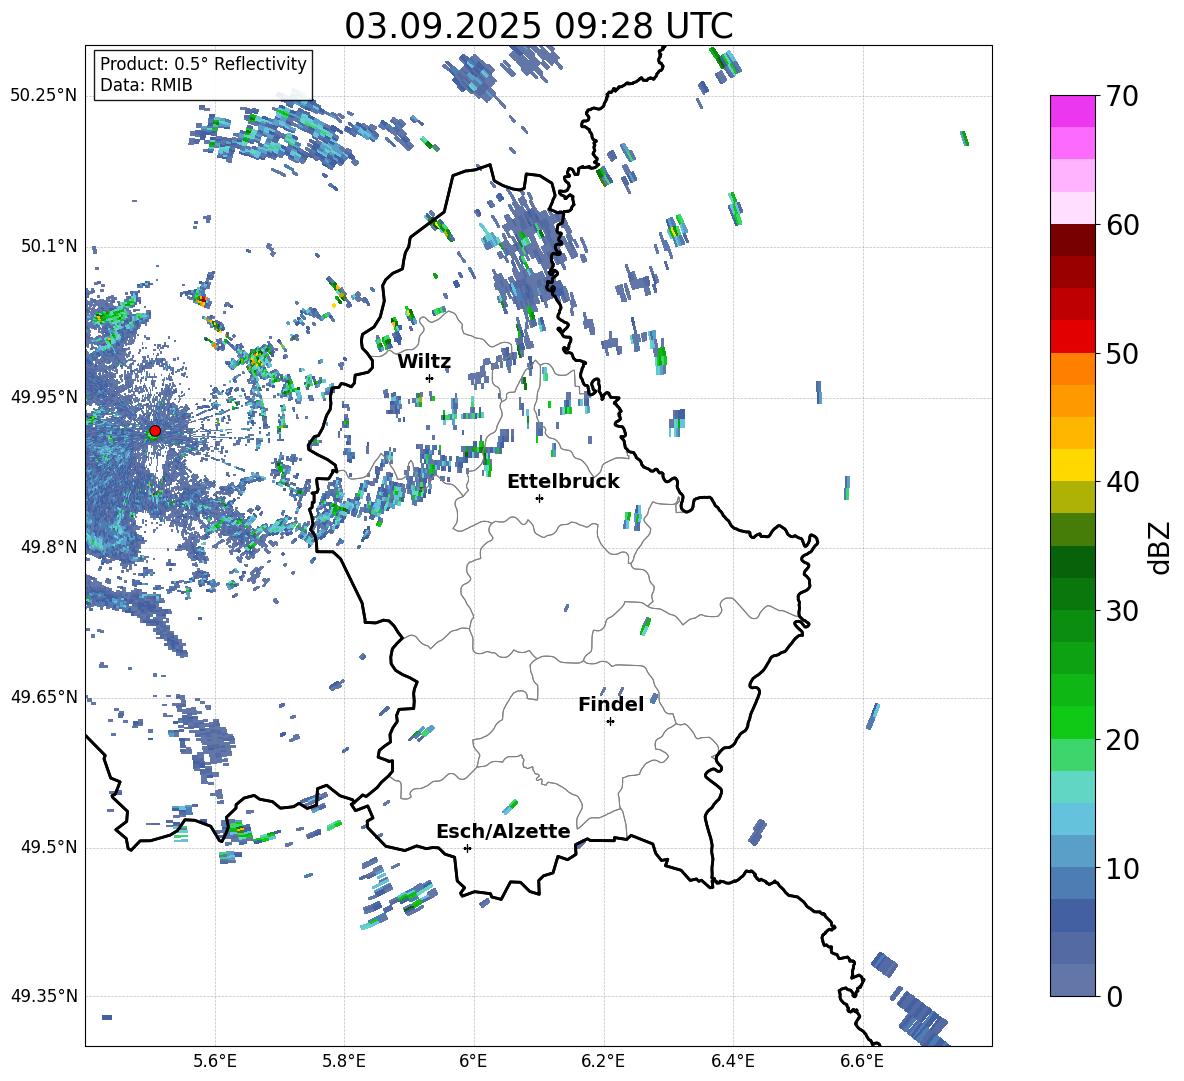Click the 49.95°N latitude label

(44, 397)
